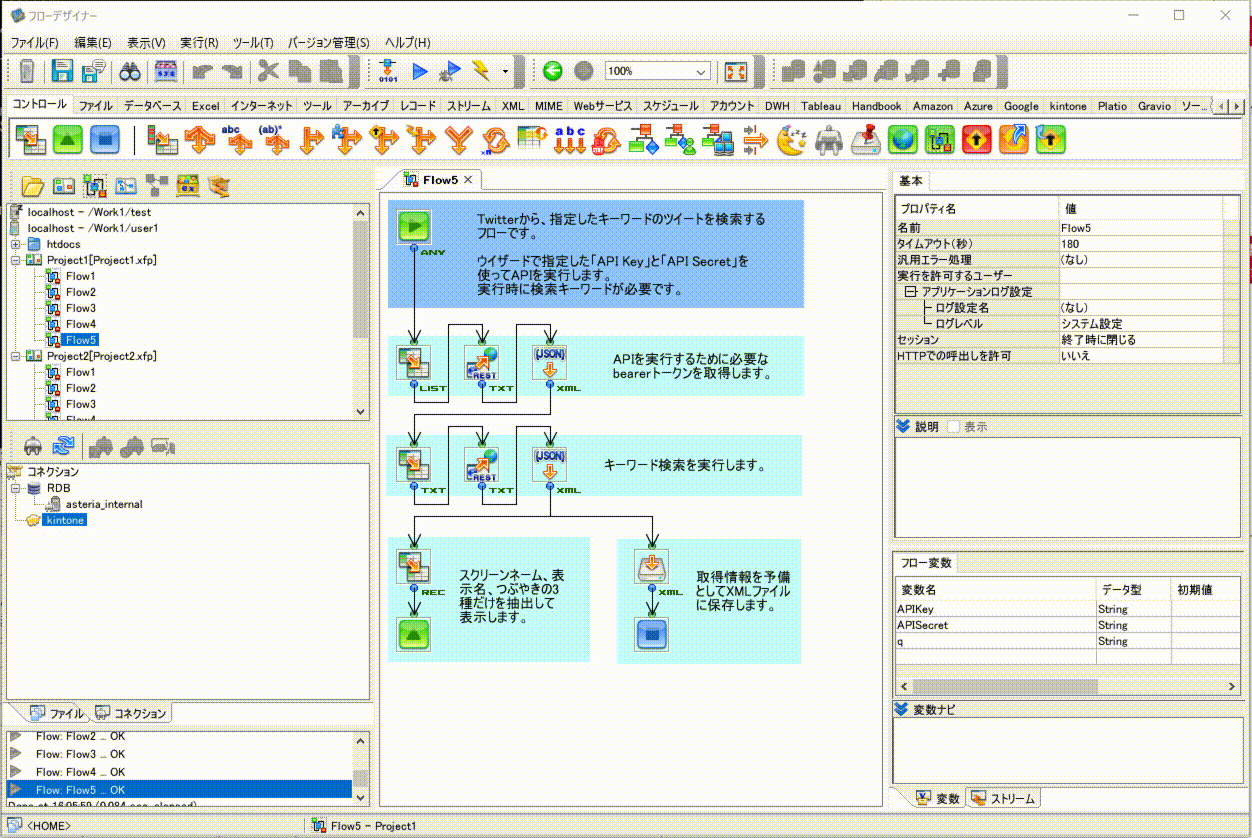Collapse the RDB connection node

click(16, 488)
